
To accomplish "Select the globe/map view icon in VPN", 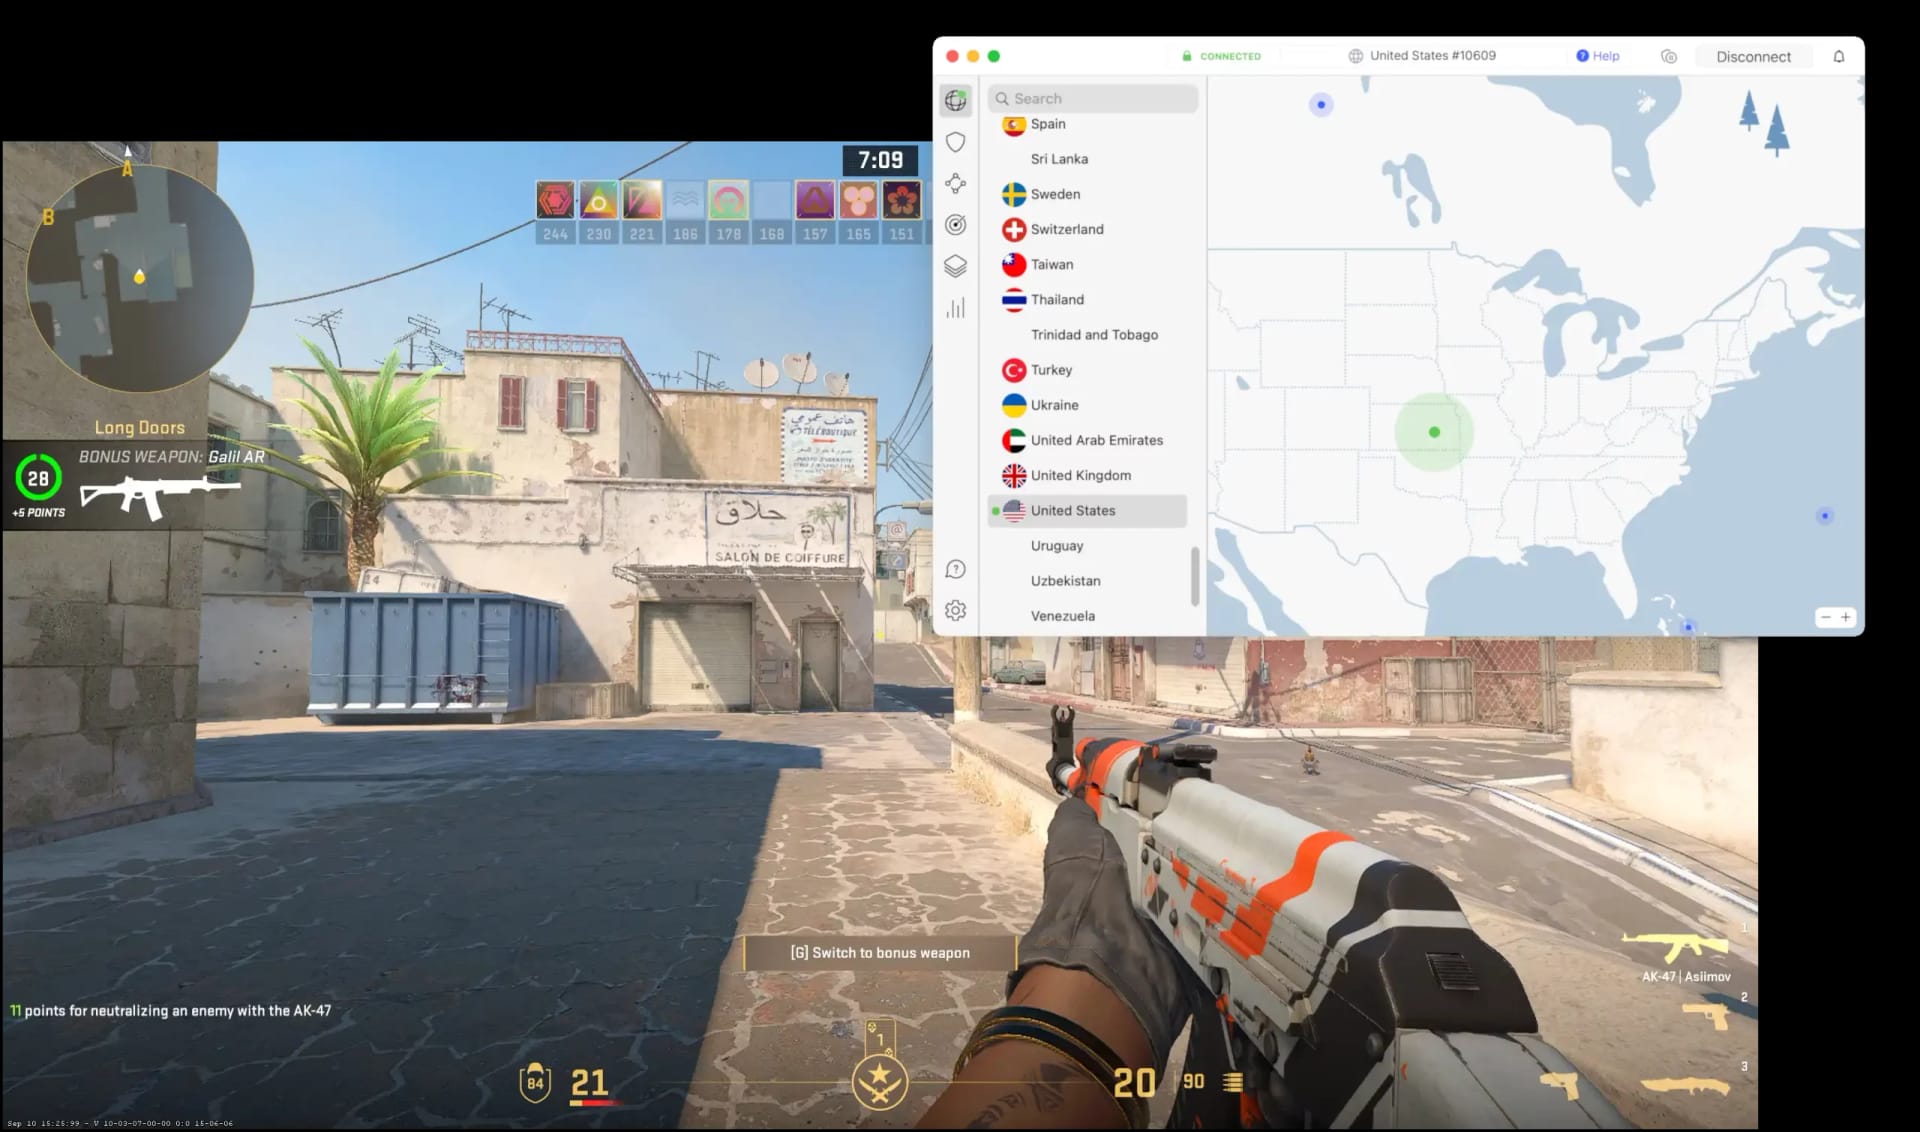I will 957,100.
